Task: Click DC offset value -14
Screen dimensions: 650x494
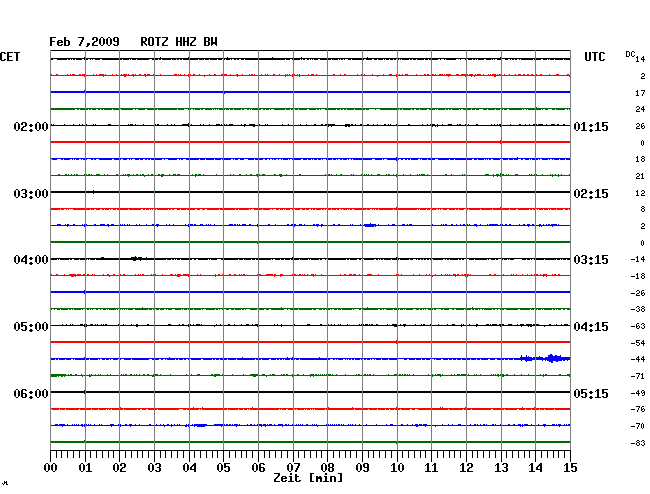Action: pos(638,259)
